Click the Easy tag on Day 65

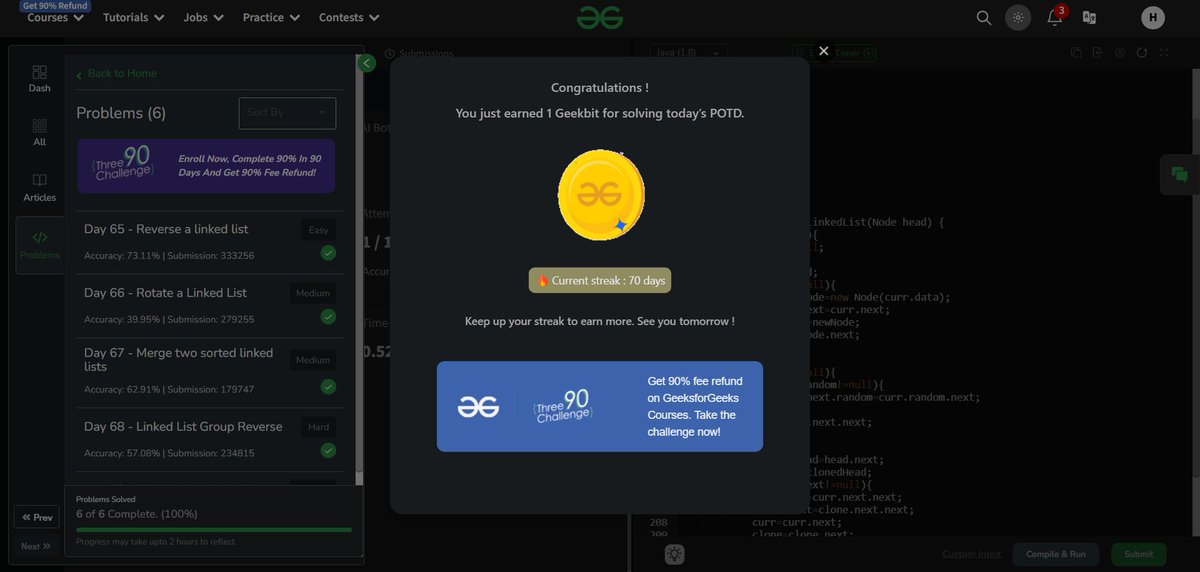click(x=318, y=230)
